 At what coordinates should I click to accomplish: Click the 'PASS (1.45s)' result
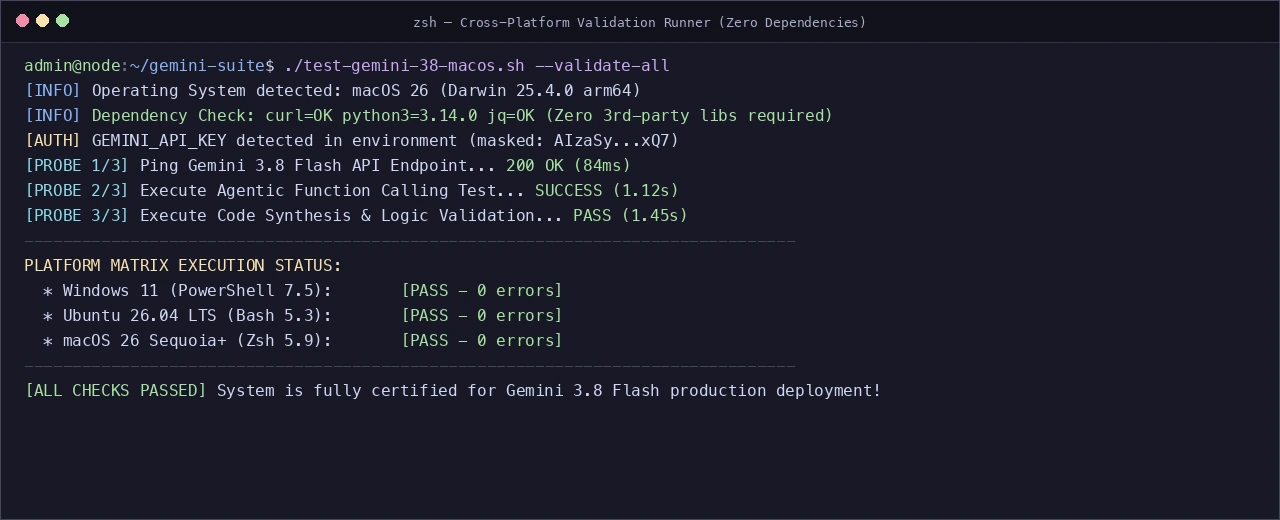pyautogui.click(x=631, y=216)
